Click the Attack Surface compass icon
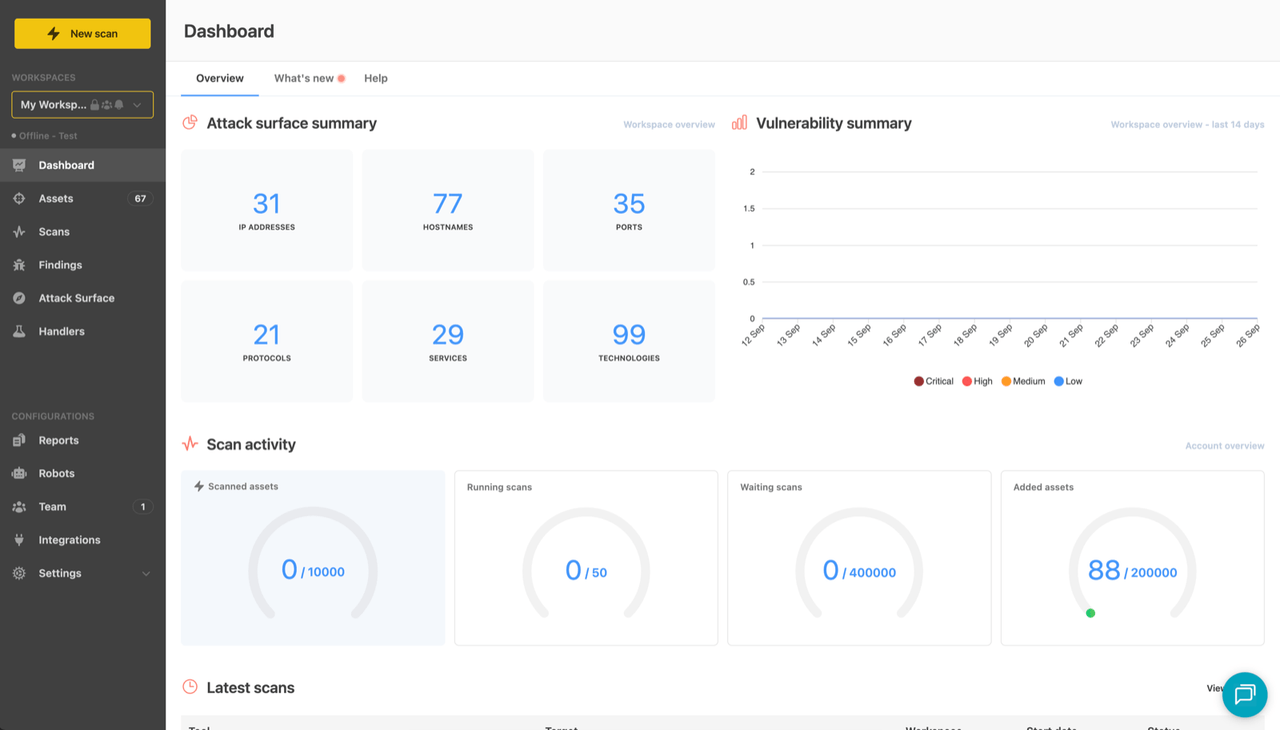 coord(19,298)
